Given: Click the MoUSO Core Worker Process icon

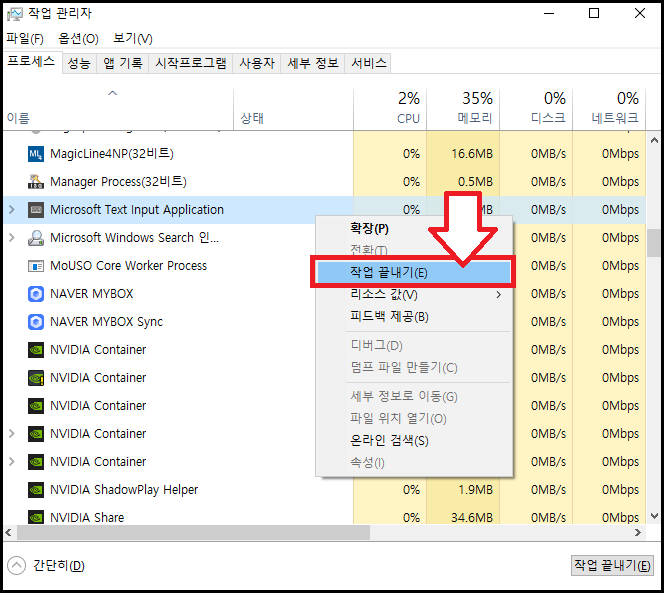Looking at the screenshot, I should coord(36,266).
